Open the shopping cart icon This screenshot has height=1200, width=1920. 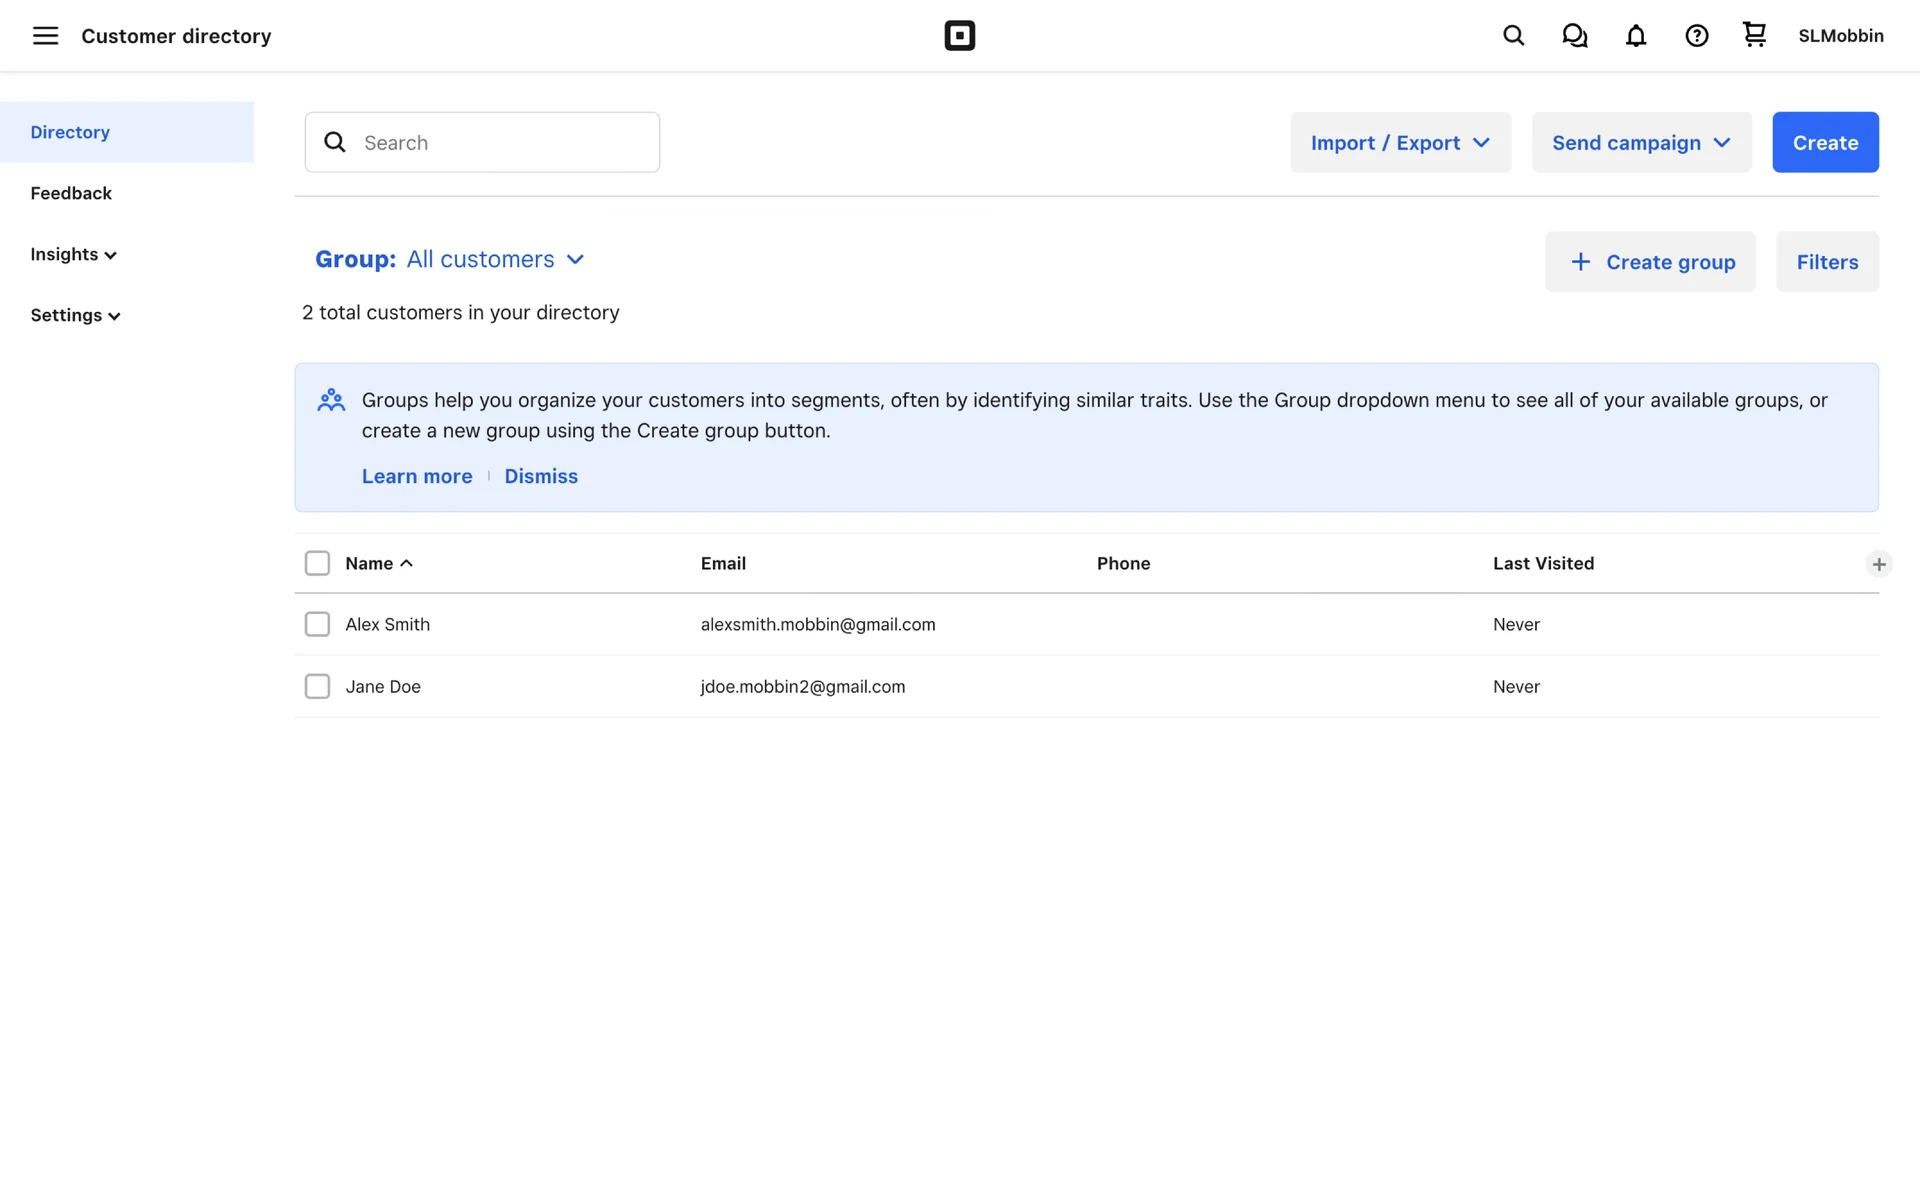click(1754, 35)
